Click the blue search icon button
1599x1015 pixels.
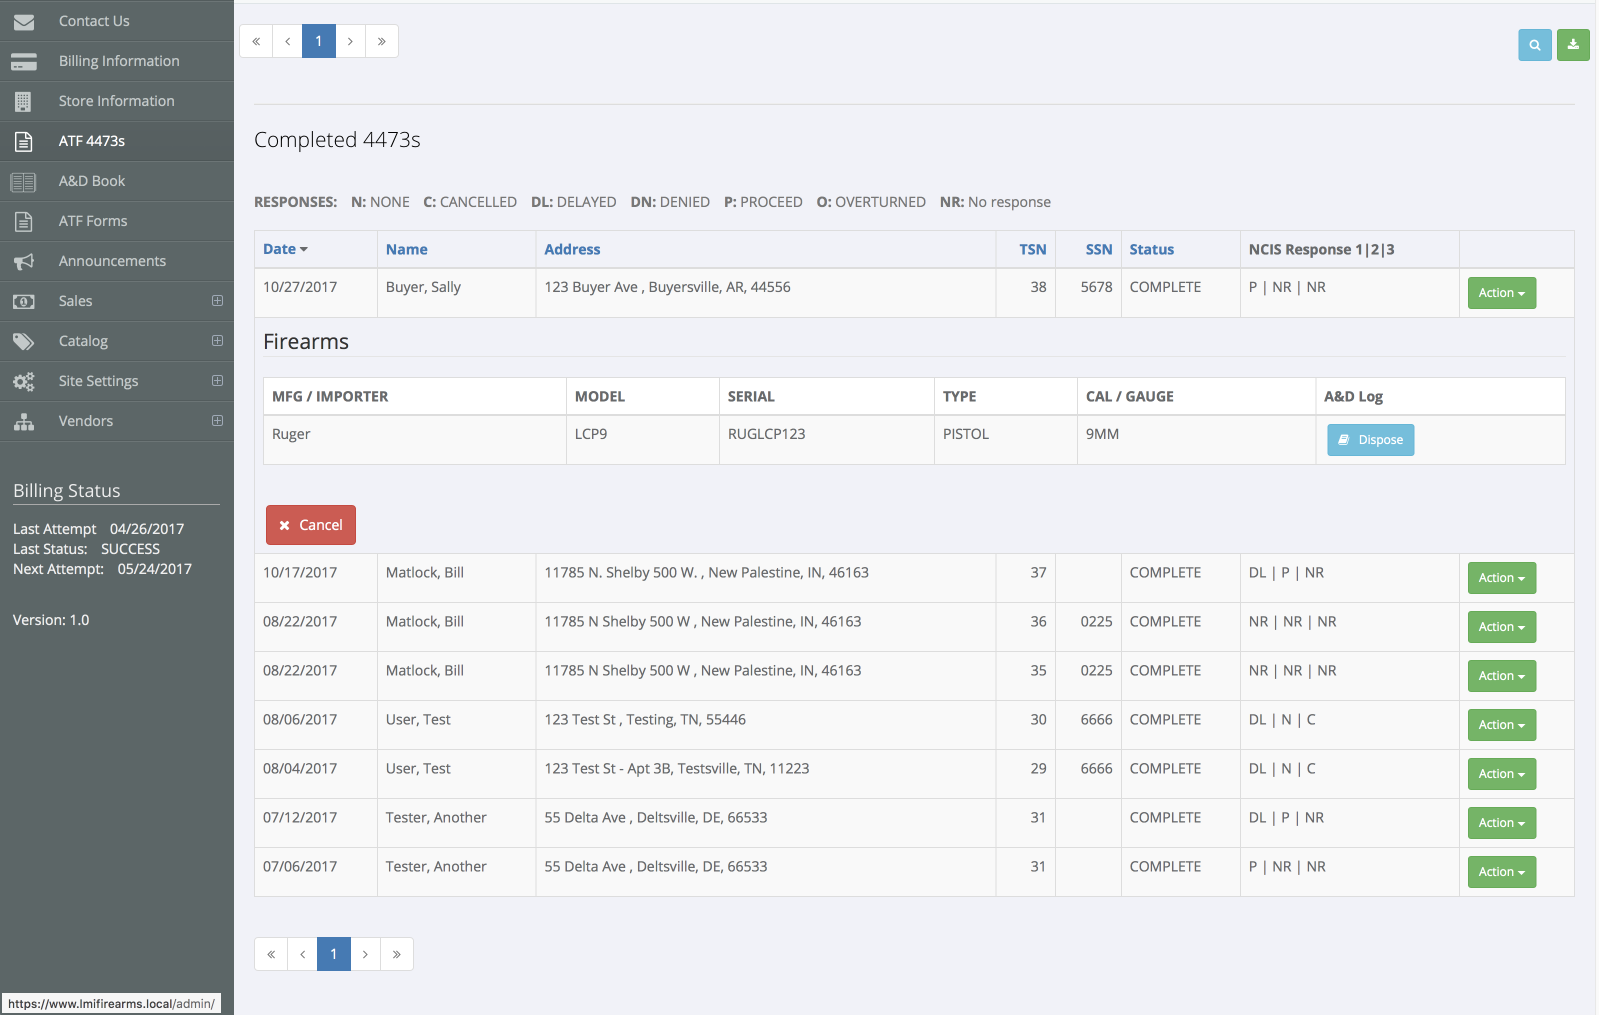click(x=1535, y=45)
